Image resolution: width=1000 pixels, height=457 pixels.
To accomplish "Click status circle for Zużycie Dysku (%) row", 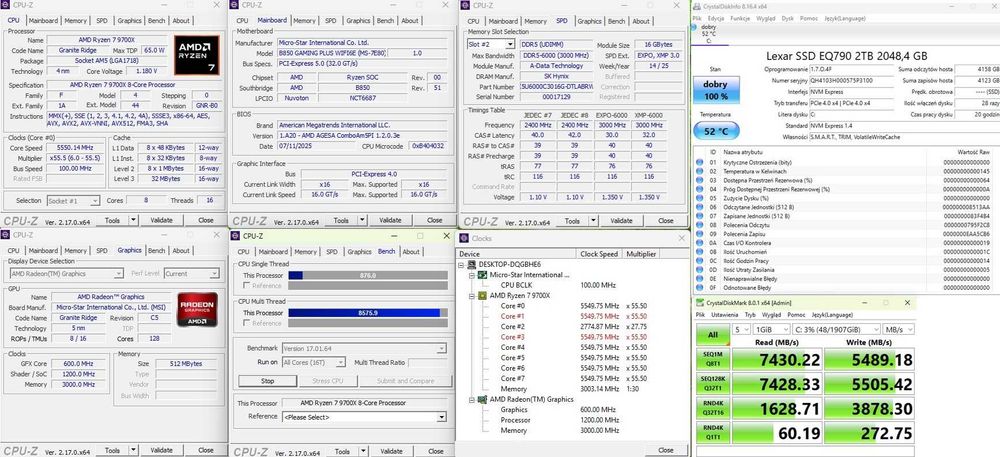I will coord(700,198).
